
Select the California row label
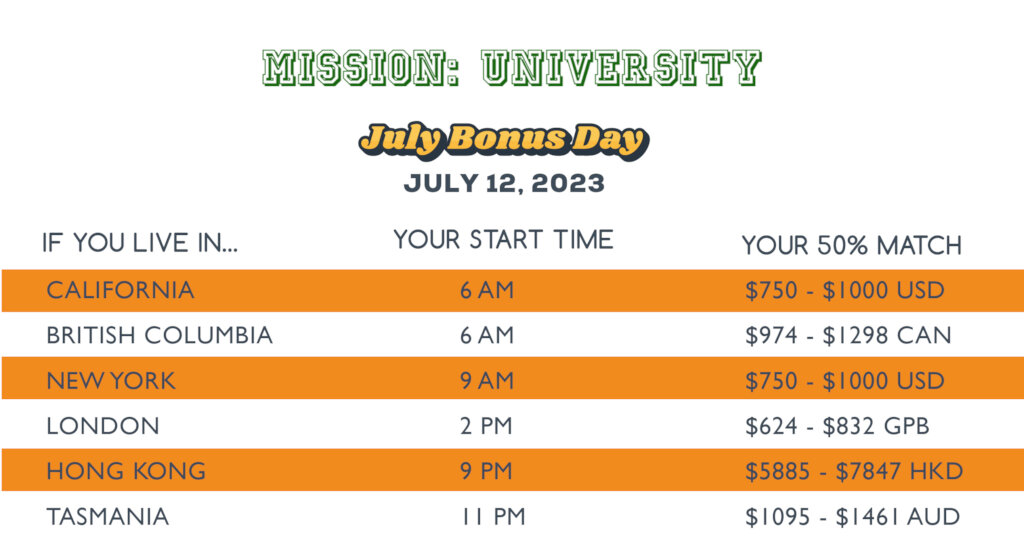click(x=120, y=290)
